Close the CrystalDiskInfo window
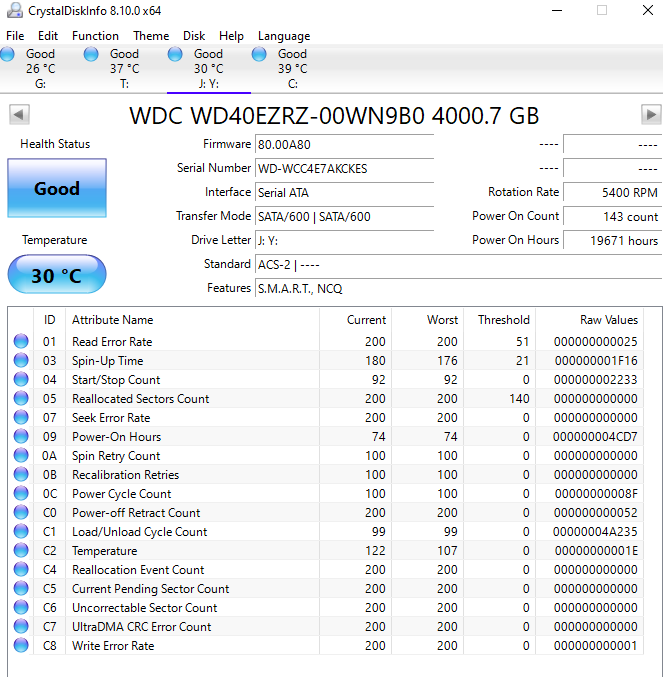 [647, 10]
